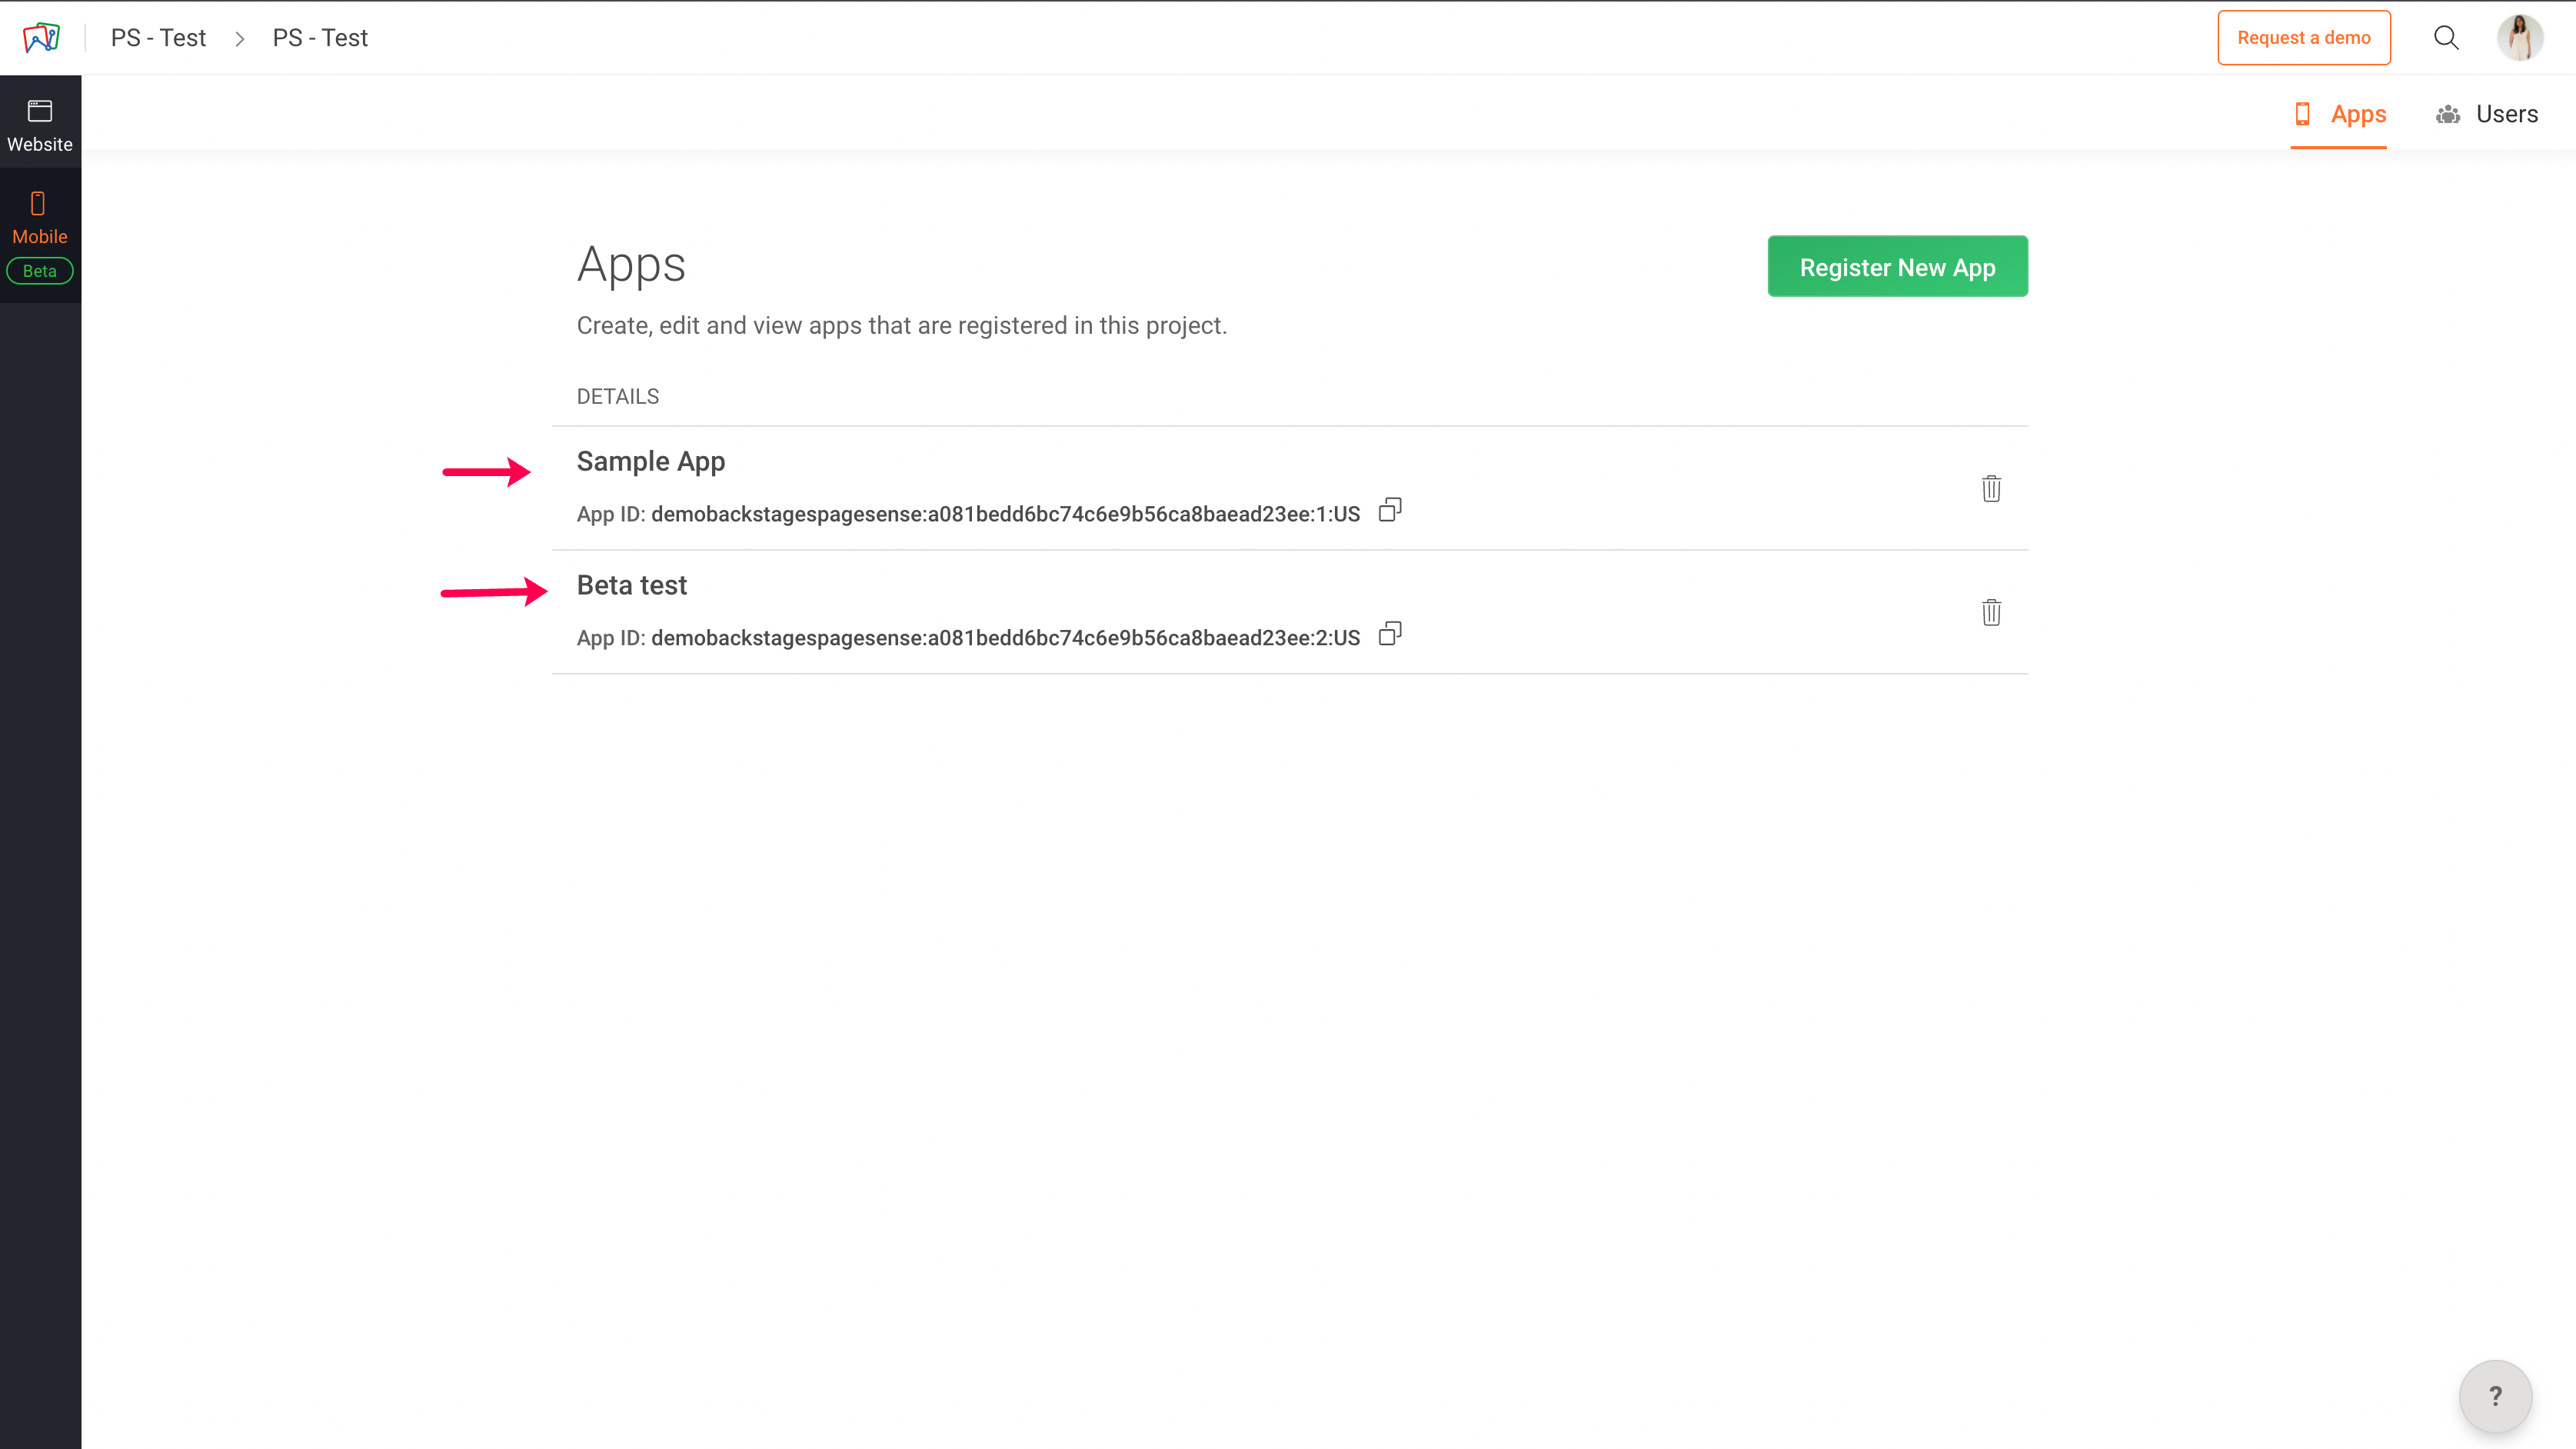The image size is (2576, 1449).
Task: Delete the Sample App entry
Action: point(1991,488)
